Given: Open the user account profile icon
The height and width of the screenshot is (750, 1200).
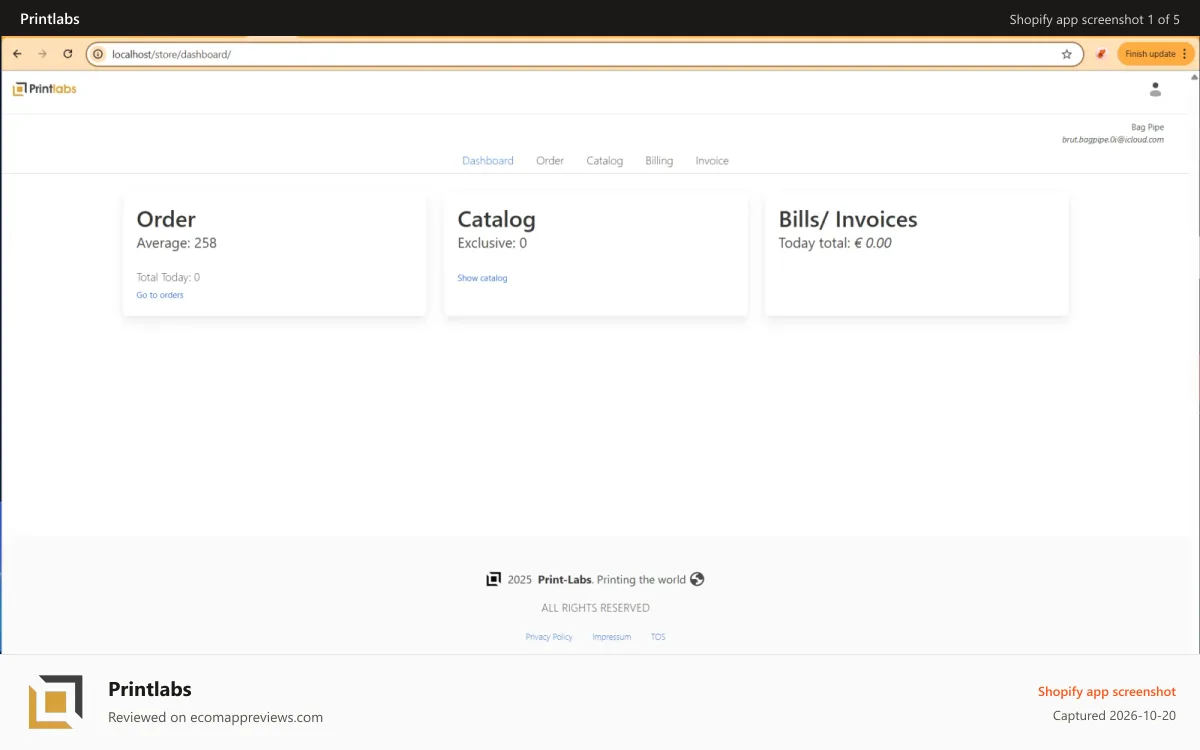Looking at the screenshot, I should click(1155, 89).
